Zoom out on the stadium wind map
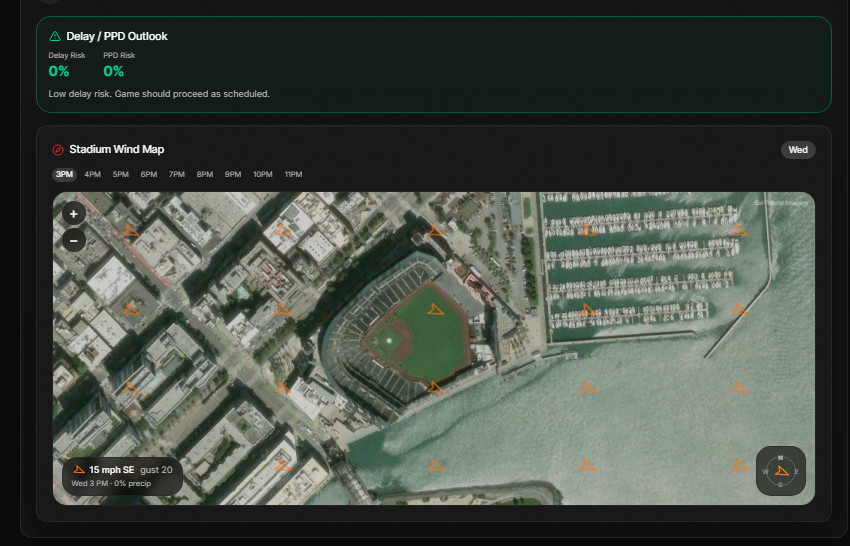This screenshot has width=850, height=546. [x=74, y=240]
